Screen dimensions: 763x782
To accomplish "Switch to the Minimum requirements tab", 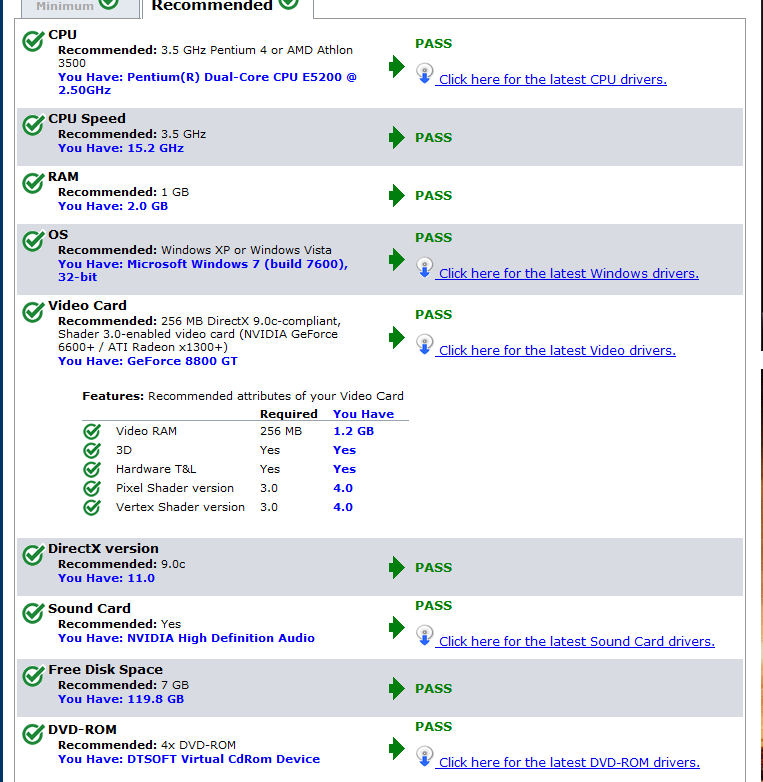I will pos(77,6).
